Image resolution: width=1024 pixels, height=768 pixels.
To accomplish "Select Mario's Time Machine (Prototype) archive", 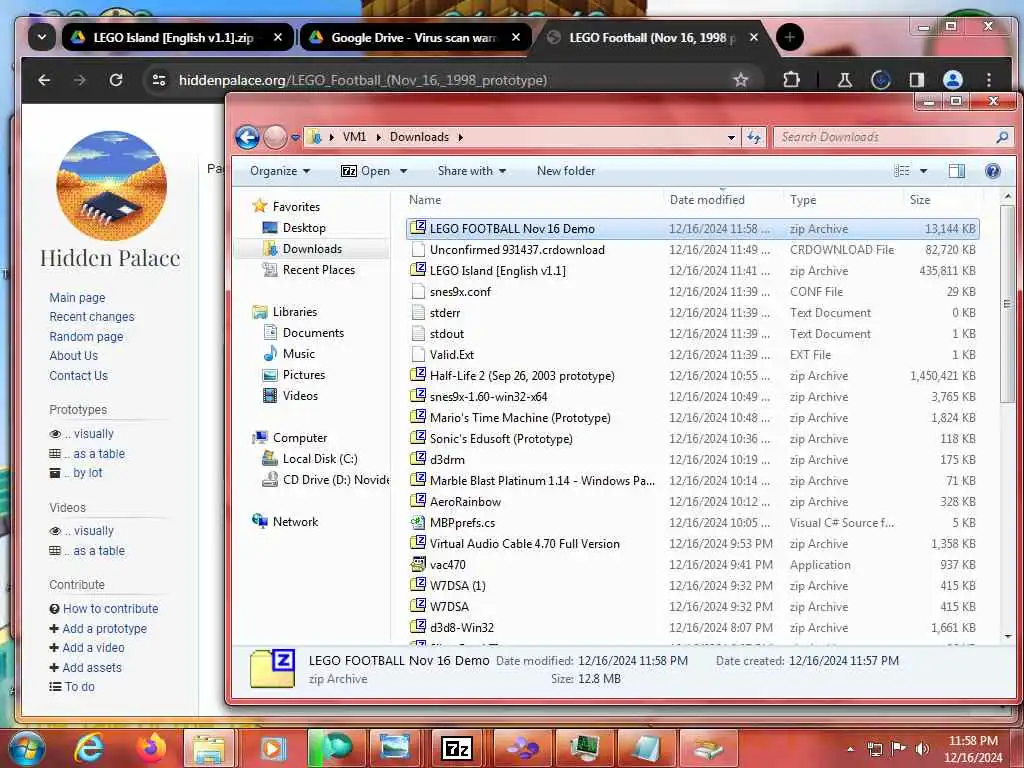I will (x=692, y=418).
